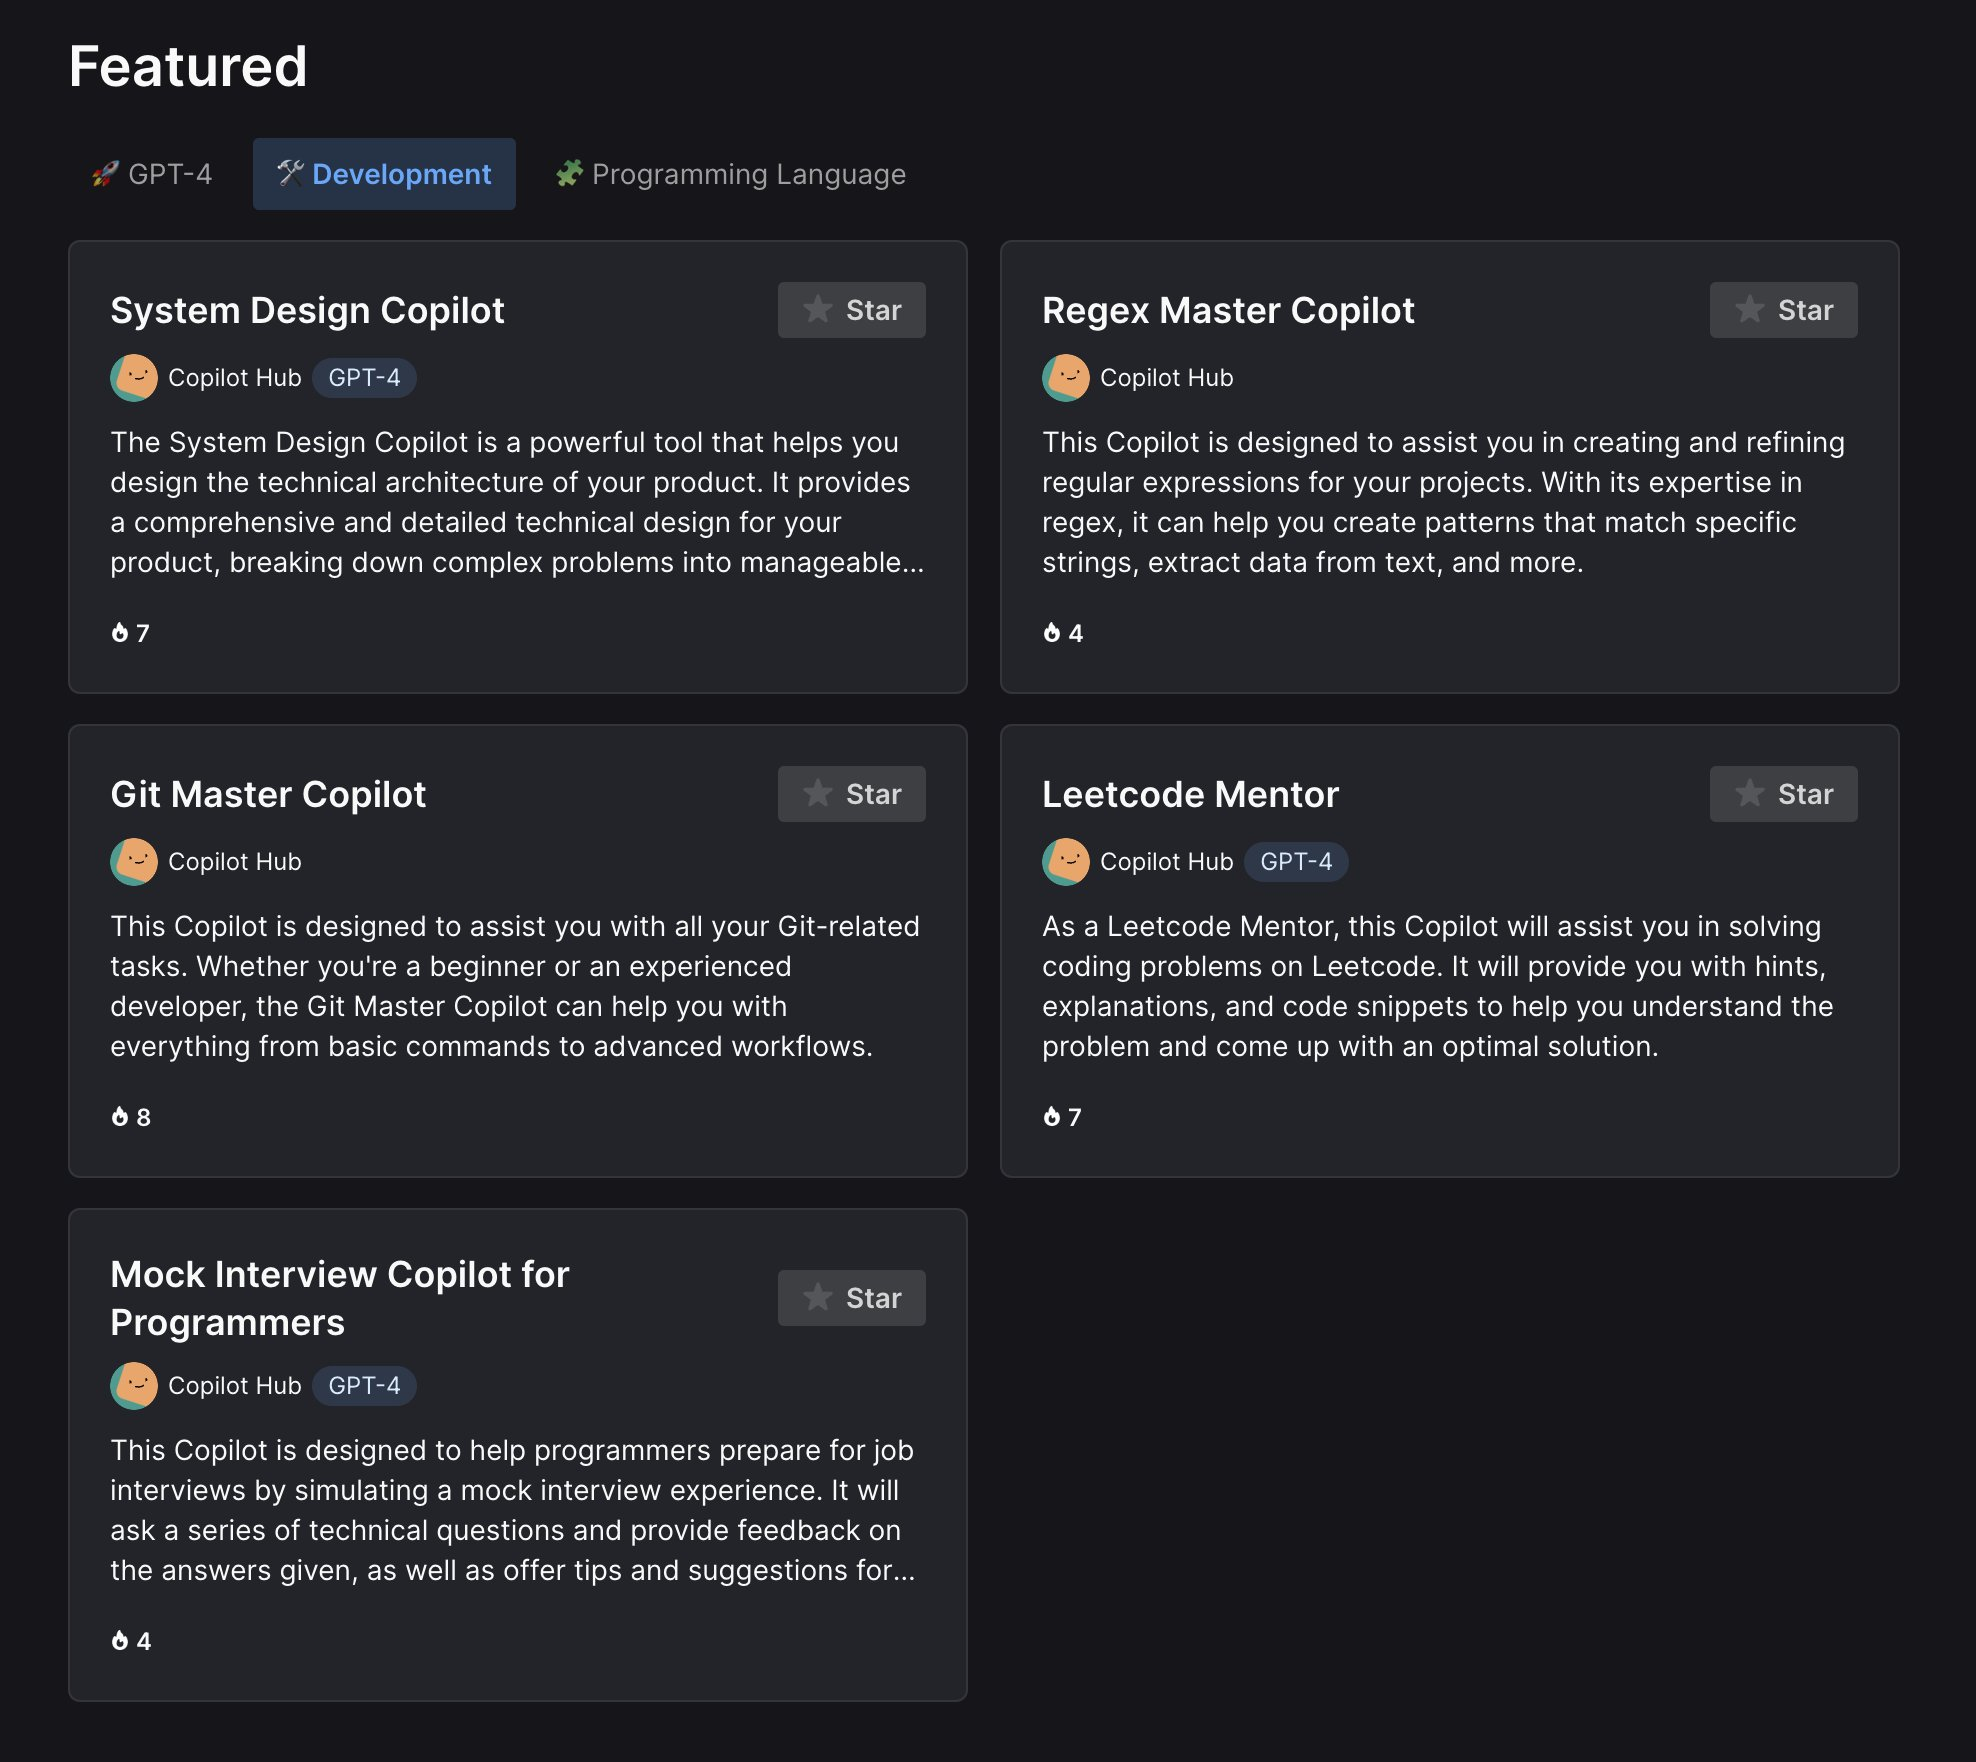Open the Programming Language tab
This screenshot has height=1762, width=1976.
(731, 174)
